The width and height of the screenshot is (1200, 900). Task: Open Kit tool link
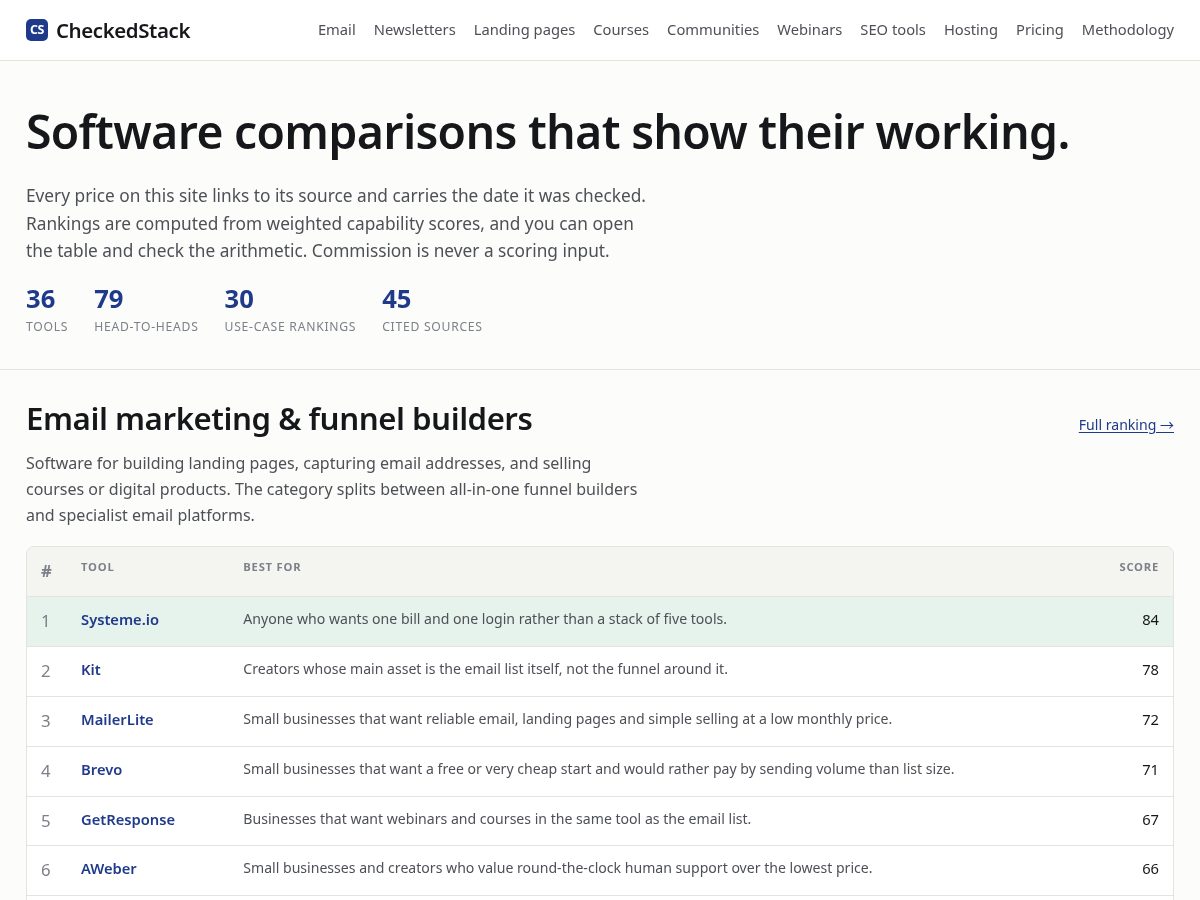pos(91,670)
